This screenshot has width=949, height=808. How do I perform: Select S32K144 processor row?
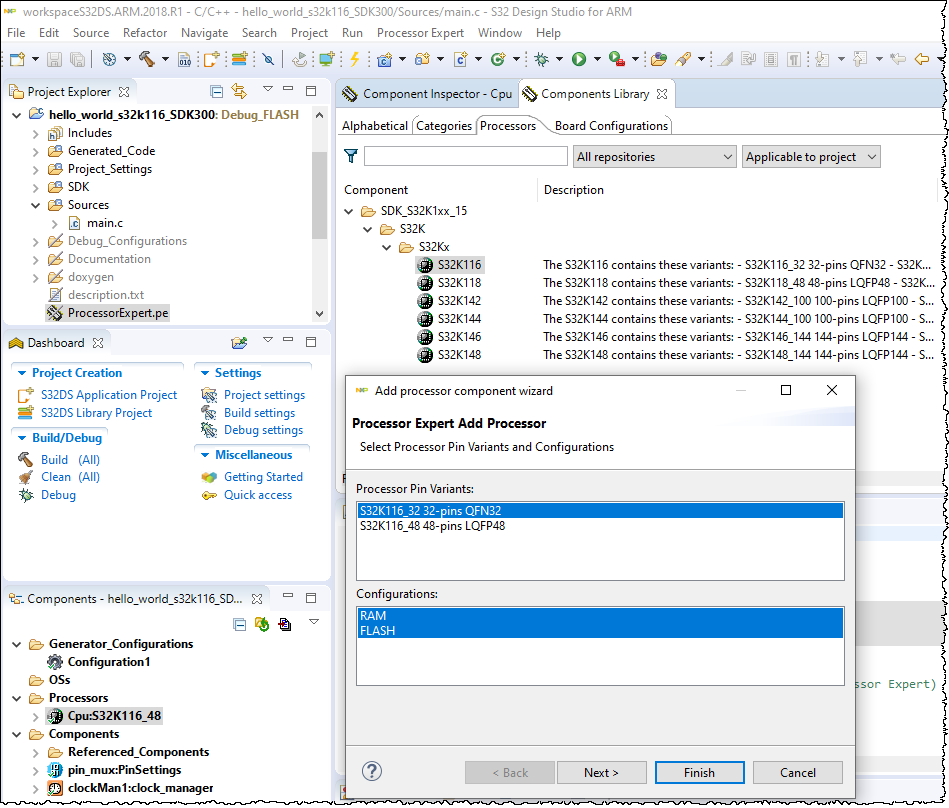point(459,319)
